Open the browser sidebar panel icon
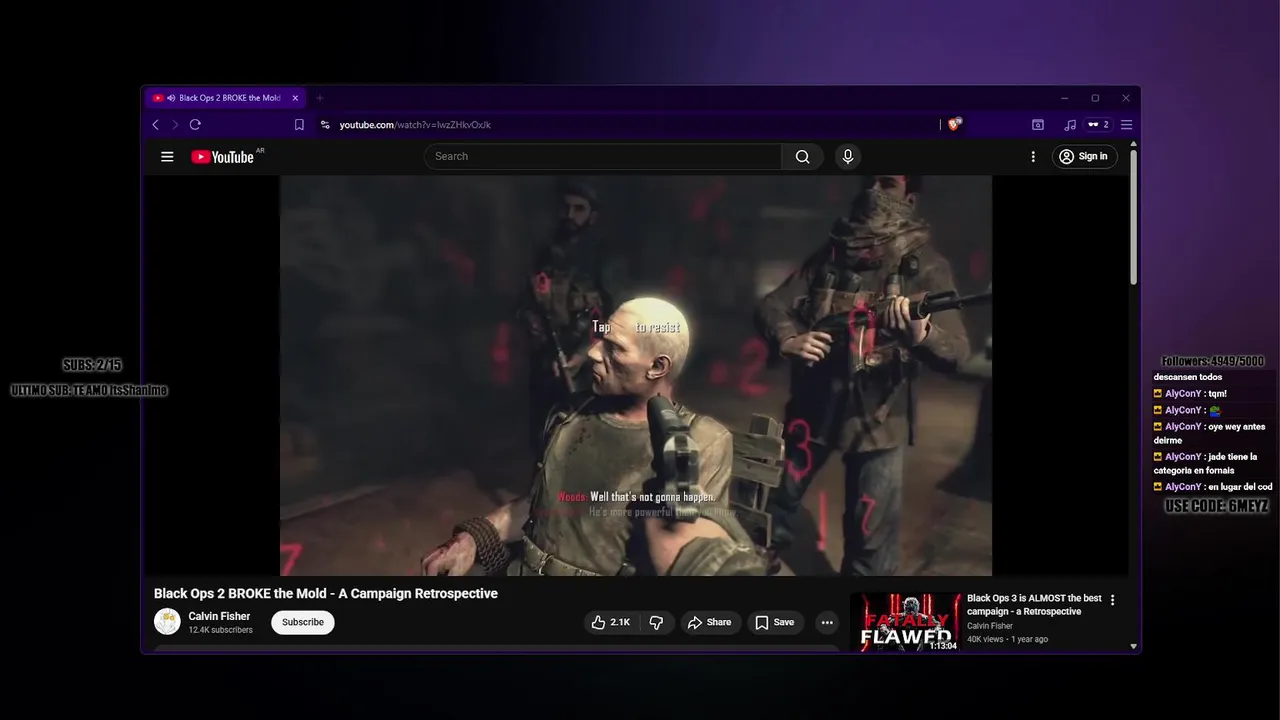 [x=1038, y=125]
